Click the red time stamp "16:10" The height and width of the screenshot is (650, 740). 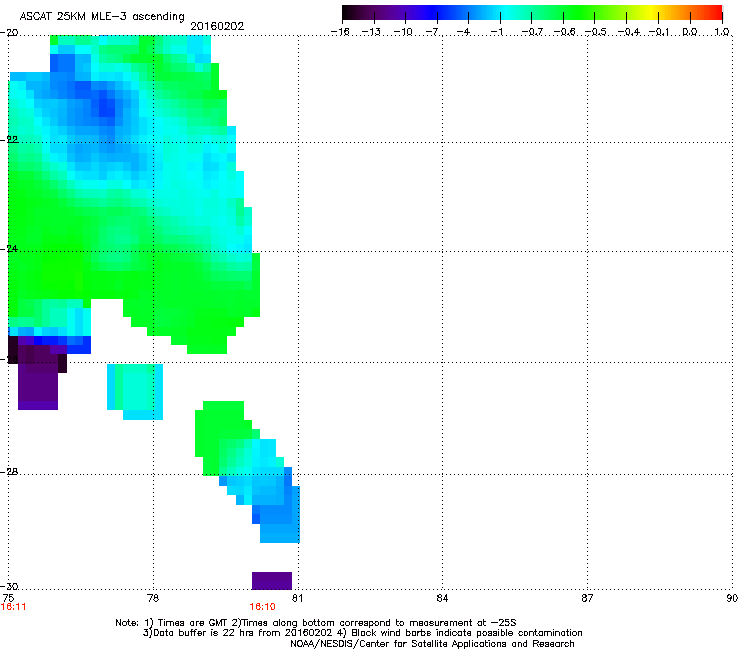point(262,607)
